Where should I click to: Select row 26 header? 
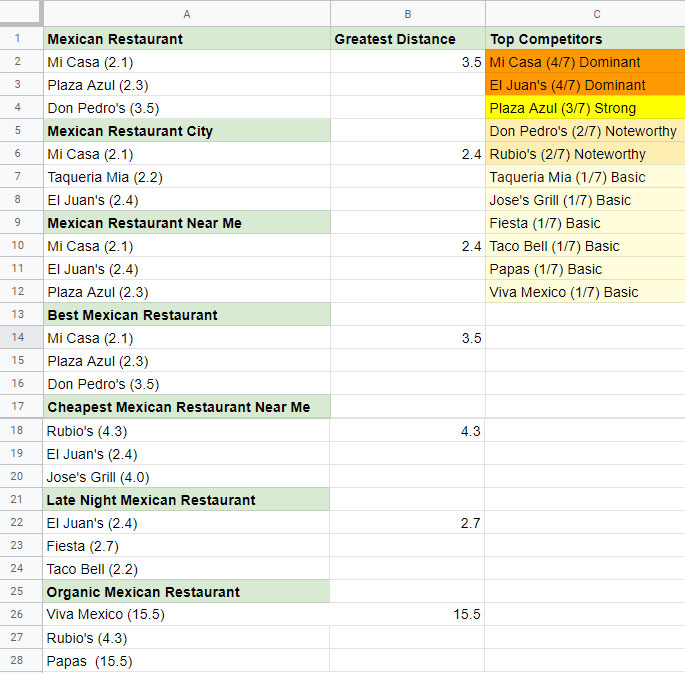20,614
